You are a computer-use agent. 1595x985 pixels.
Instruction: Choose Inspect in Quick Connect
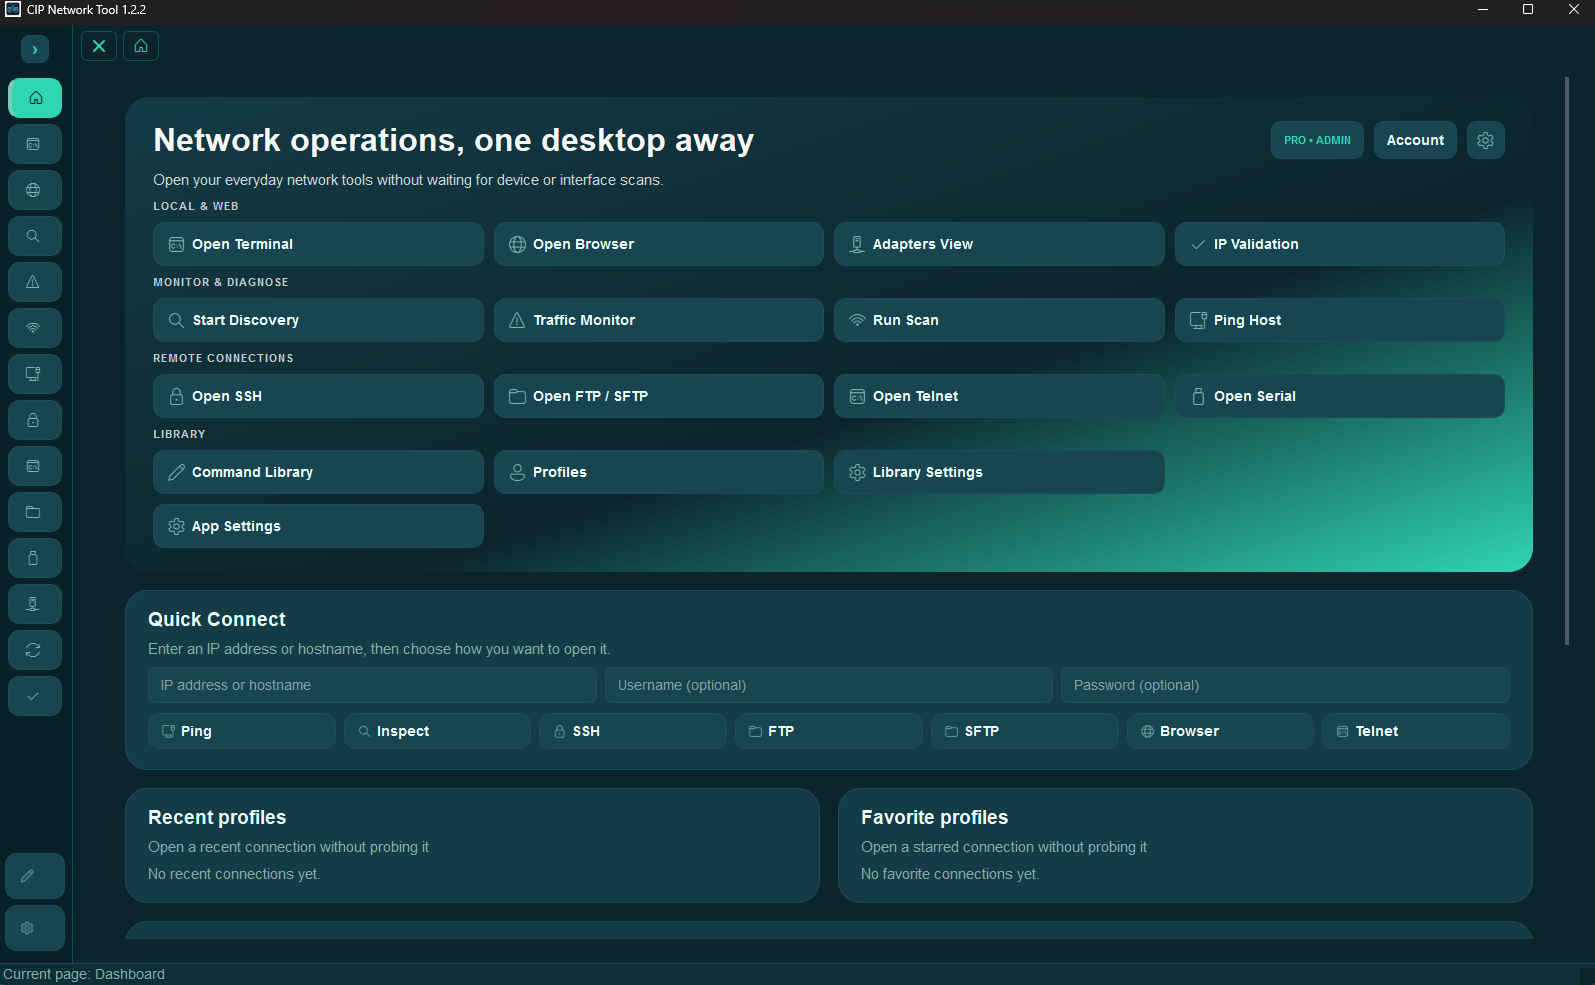437,731
